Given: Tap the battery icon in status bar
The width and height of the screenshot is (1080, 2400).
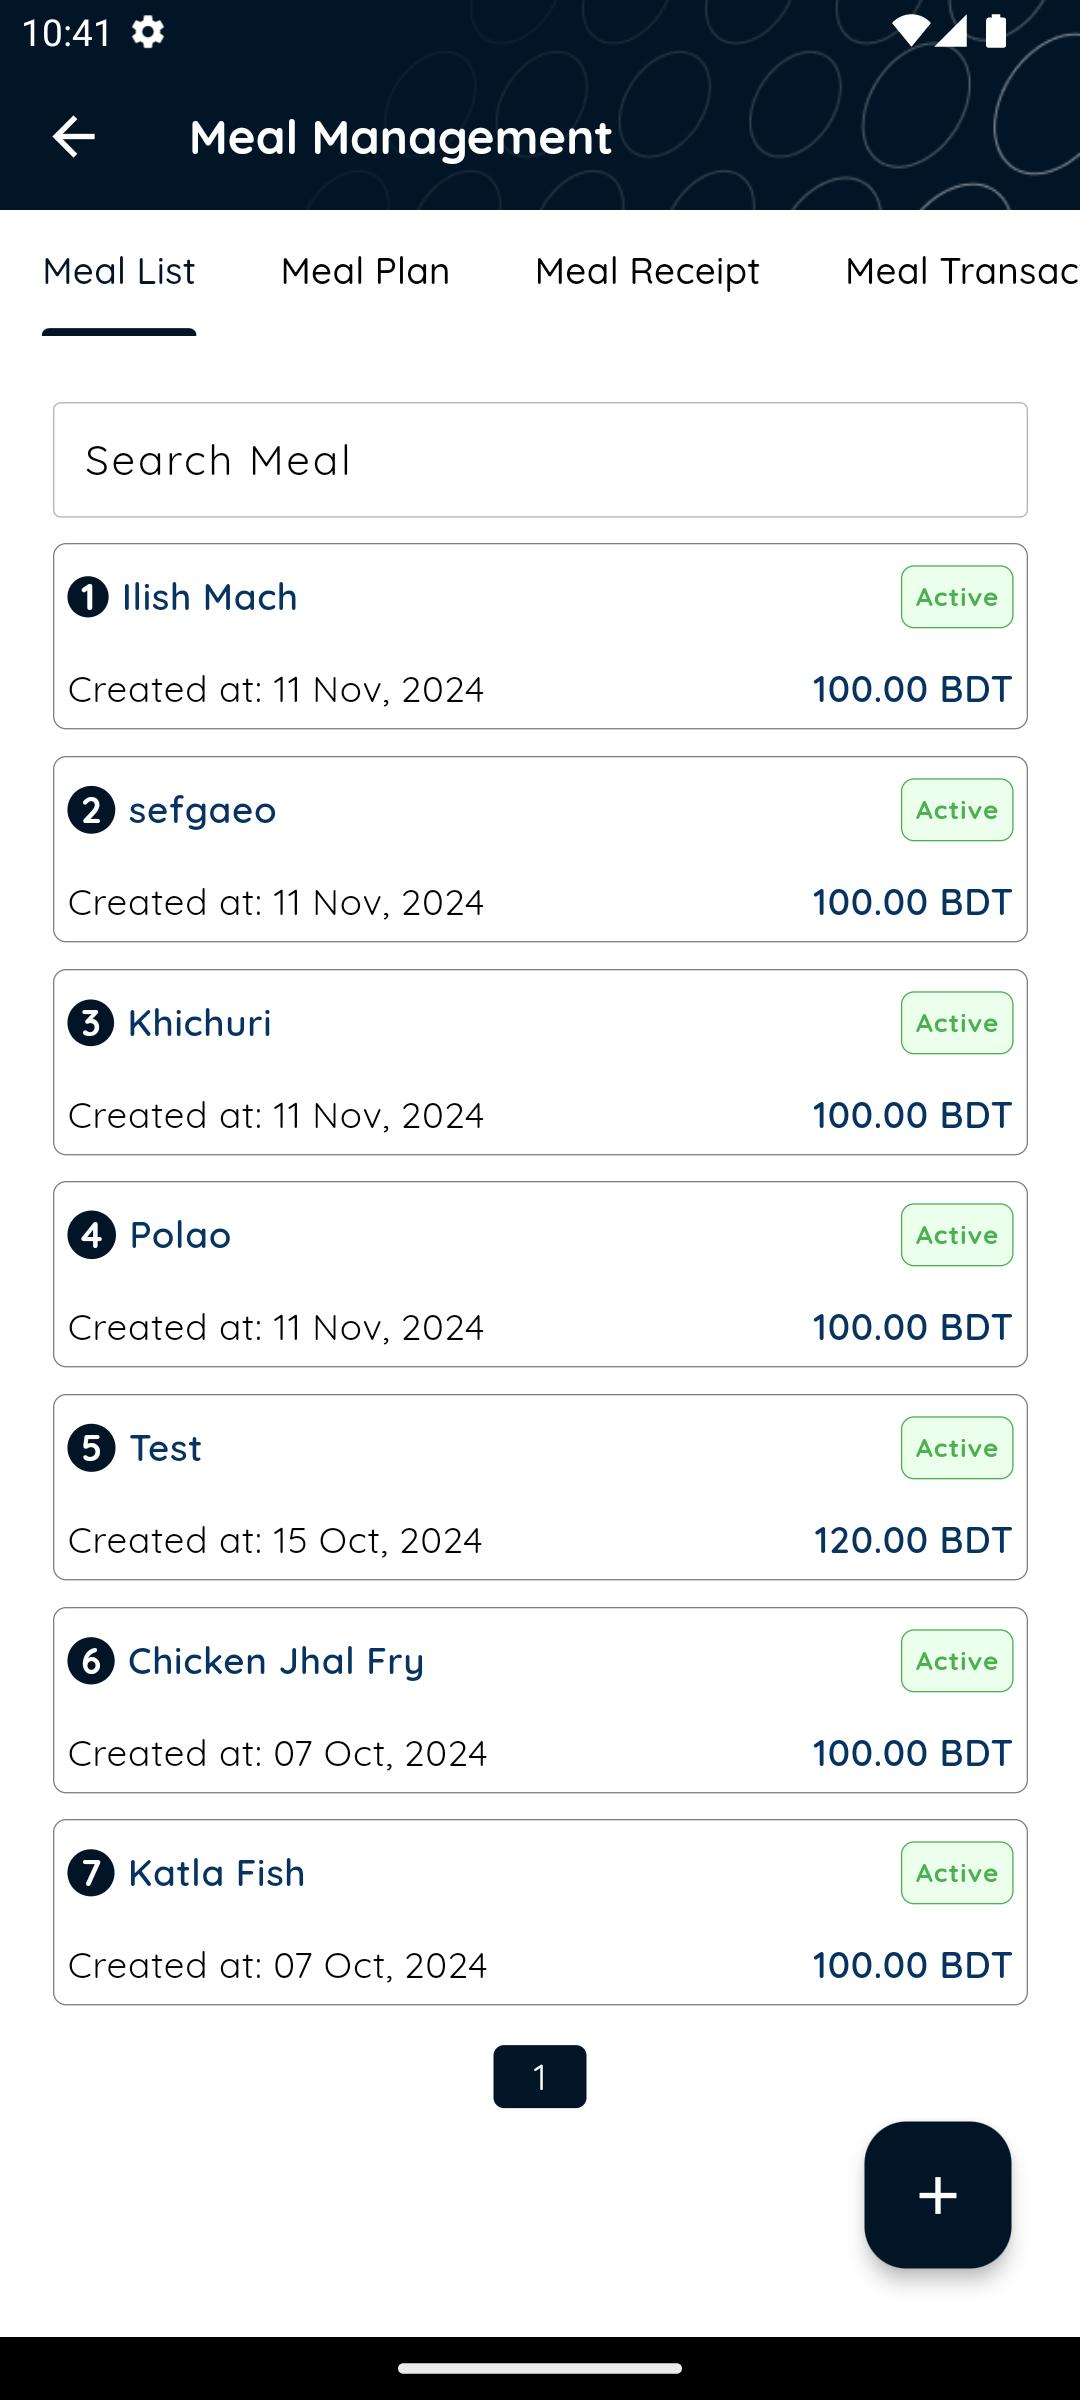Looking at the screenshot, I should (x=995, y=31).
